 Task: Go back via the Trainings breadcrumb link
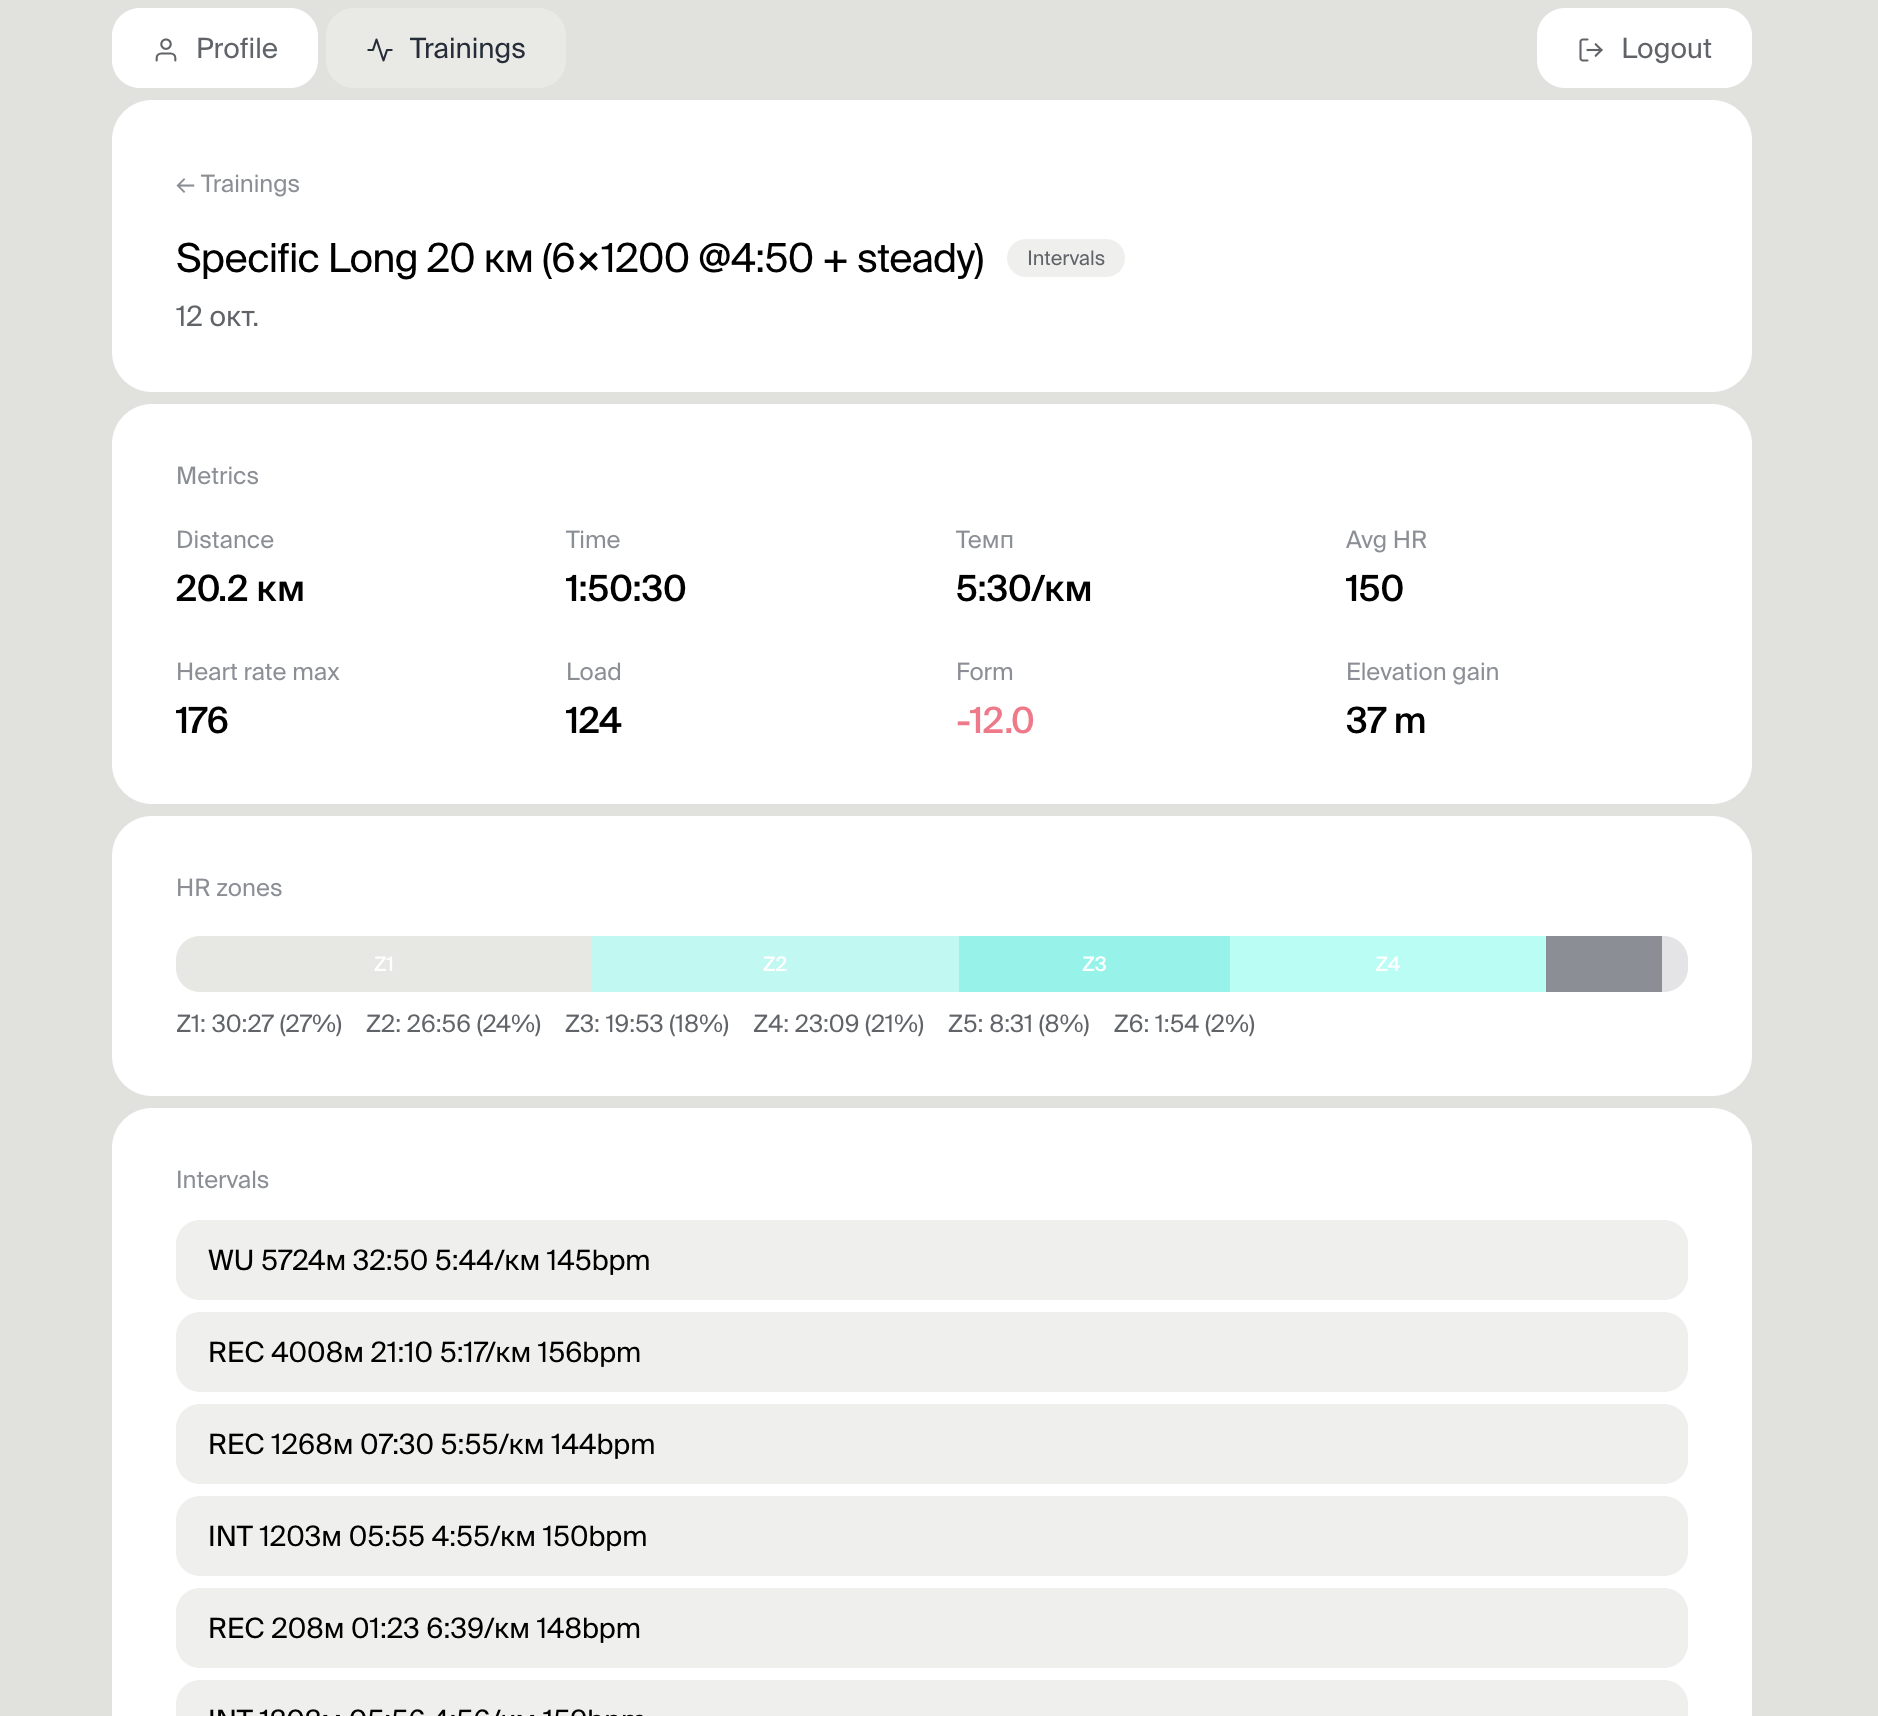point(249,184)
